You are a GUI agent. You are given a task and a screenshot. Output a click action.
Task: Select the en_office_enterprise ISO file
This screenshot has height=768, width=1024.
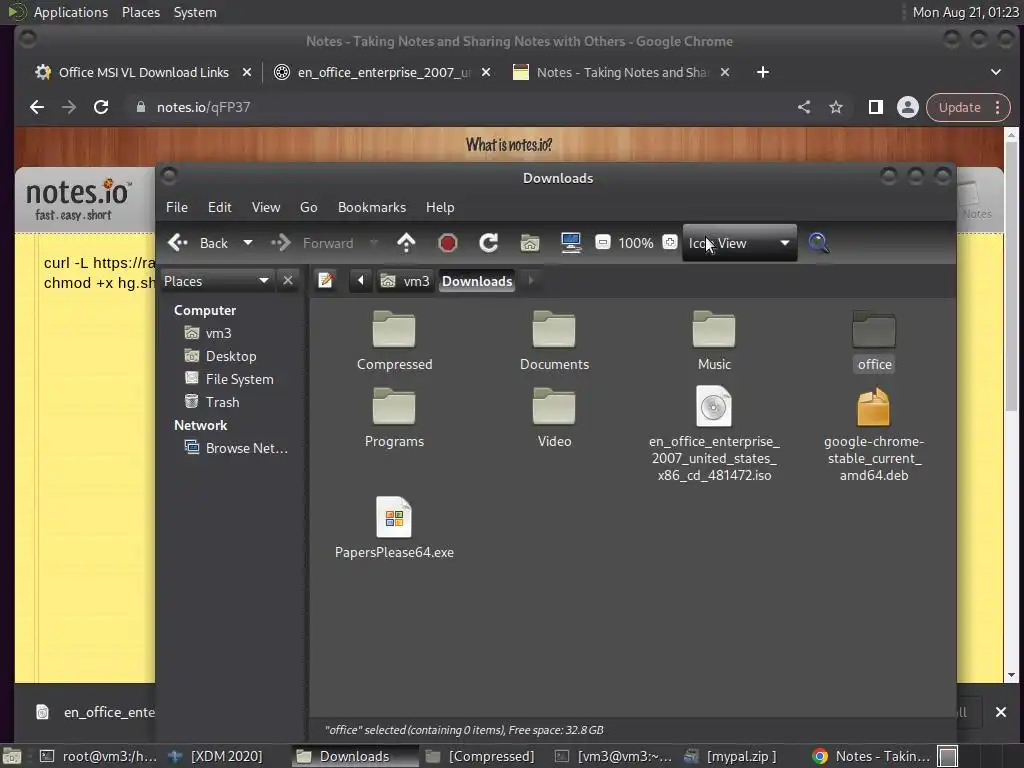714,434
